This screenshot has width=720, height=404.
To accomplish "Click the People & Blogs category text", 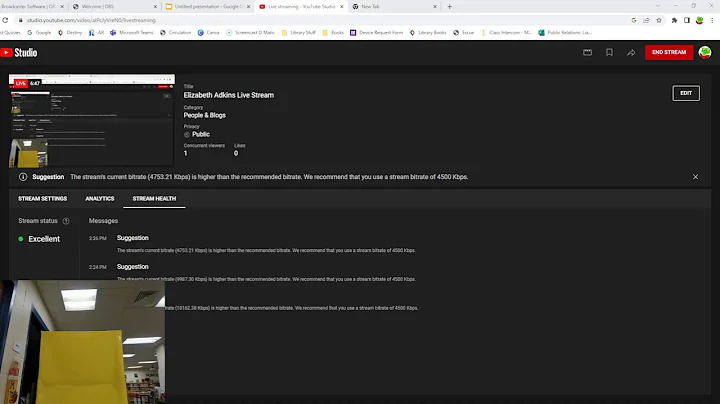I will (x=204, y=115).
